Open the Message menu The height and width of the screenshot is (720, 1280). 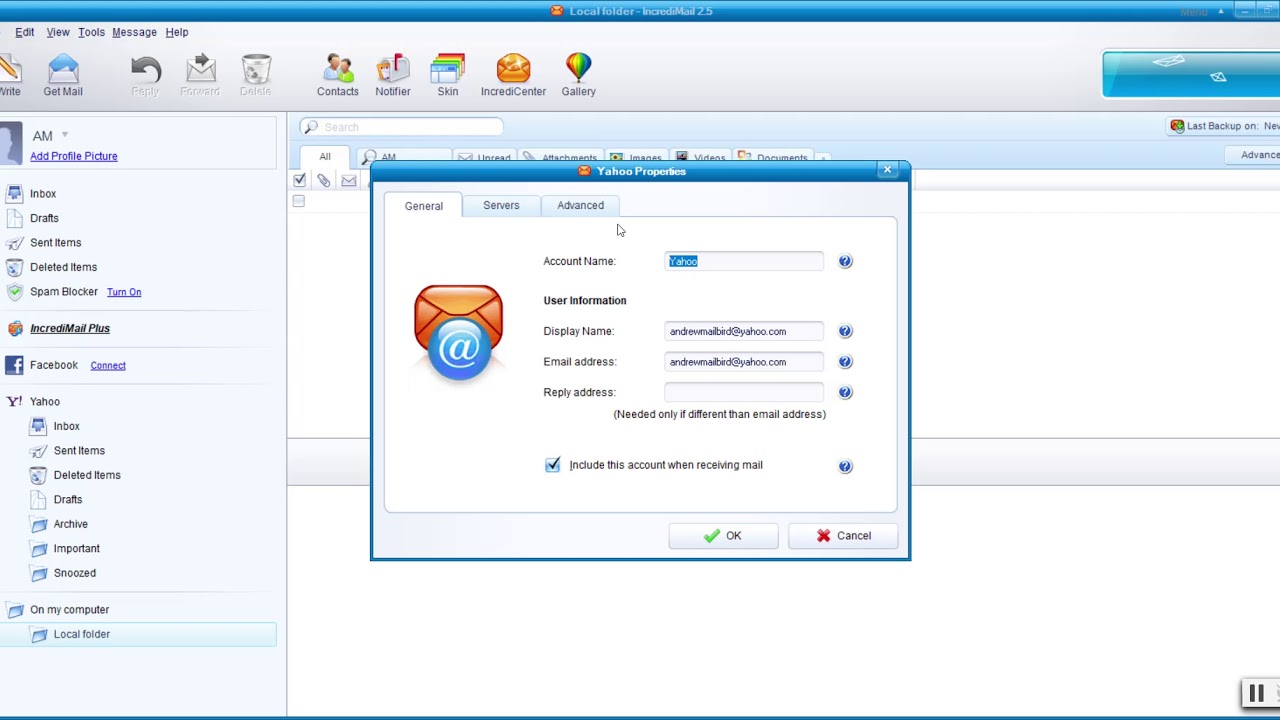pos(134,32)
